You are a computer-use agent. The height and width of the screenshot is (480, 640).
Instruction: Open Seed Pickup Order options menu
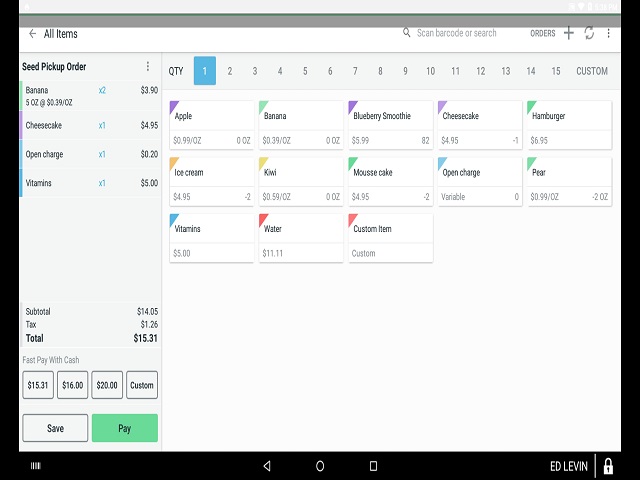coord(148,67)
